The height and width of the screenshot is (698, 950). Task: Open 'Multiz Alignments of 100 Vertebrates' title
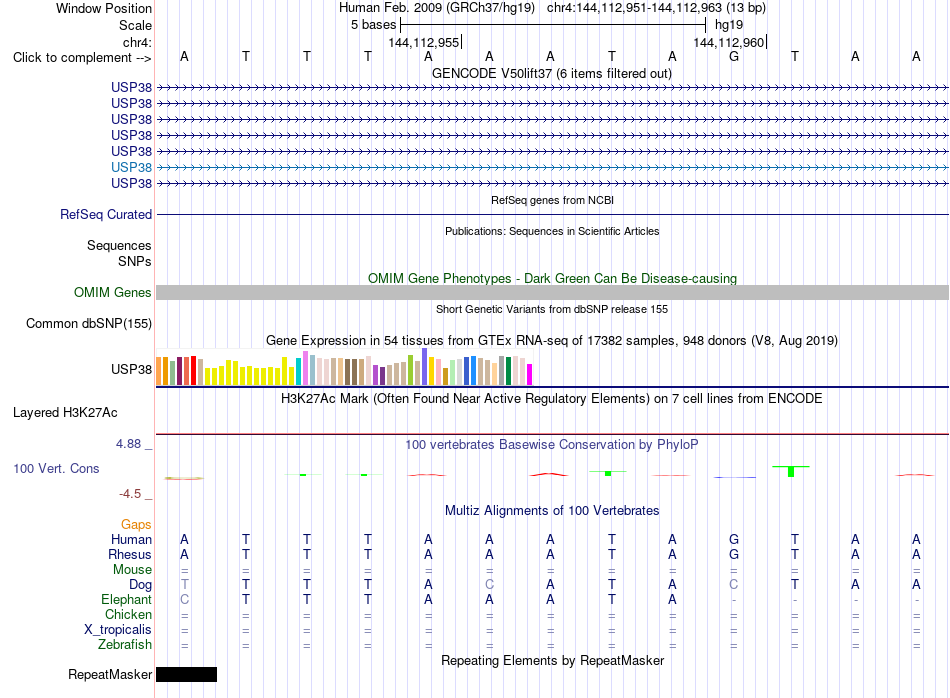click(x=552, y=511)
